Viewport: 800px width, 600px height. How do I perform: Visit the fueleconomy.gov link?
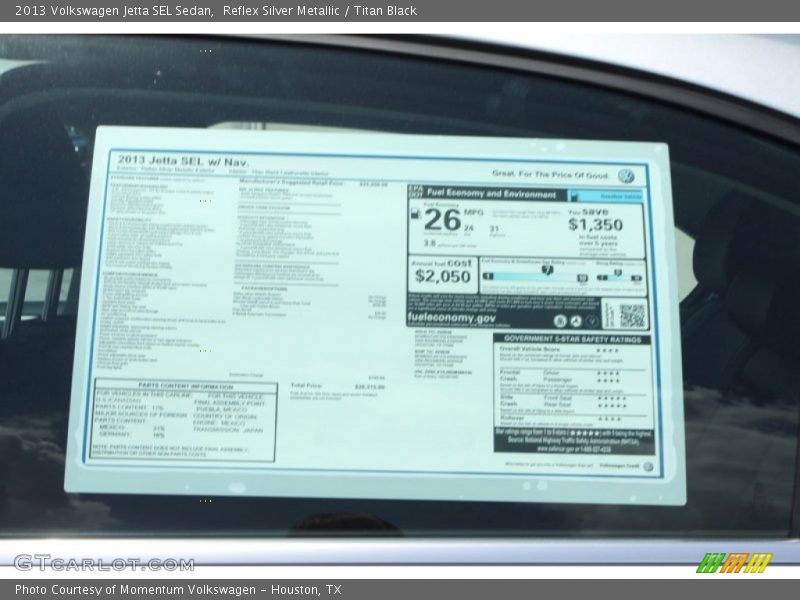451,319
